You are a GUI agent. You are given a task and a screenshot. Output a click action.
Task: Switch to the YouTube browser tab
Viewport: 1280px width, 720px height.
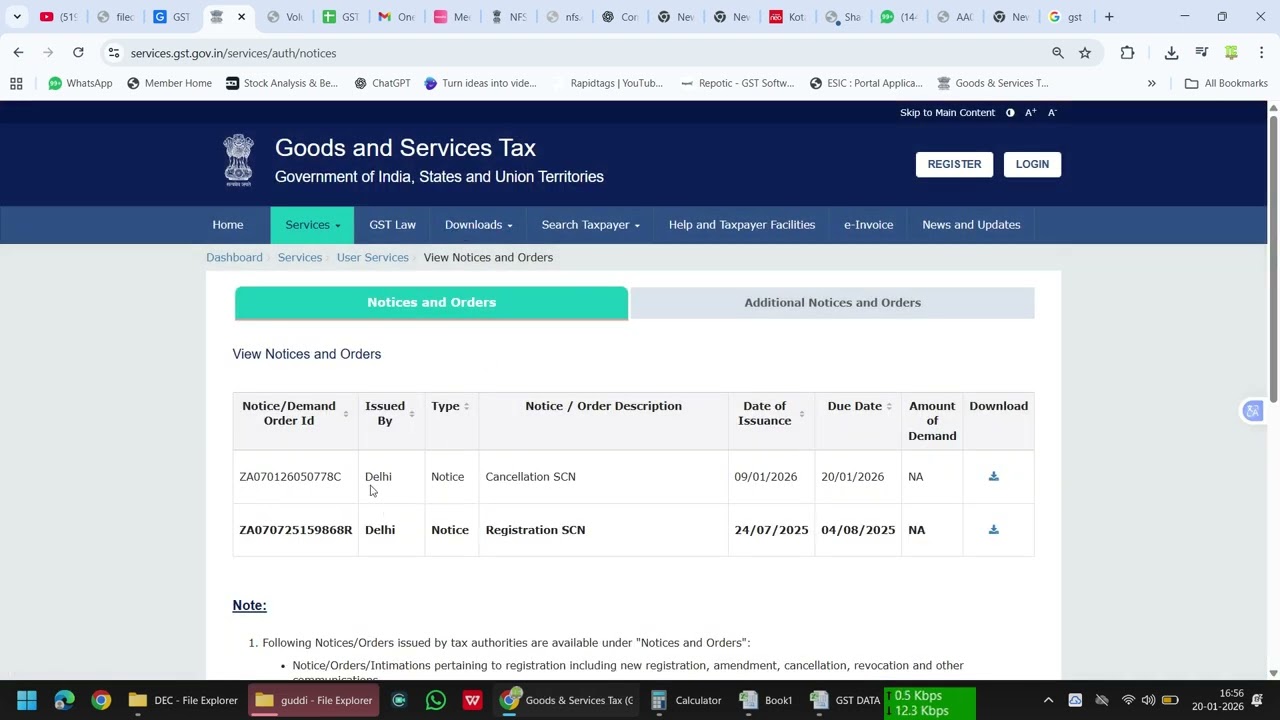pos(60,17)
